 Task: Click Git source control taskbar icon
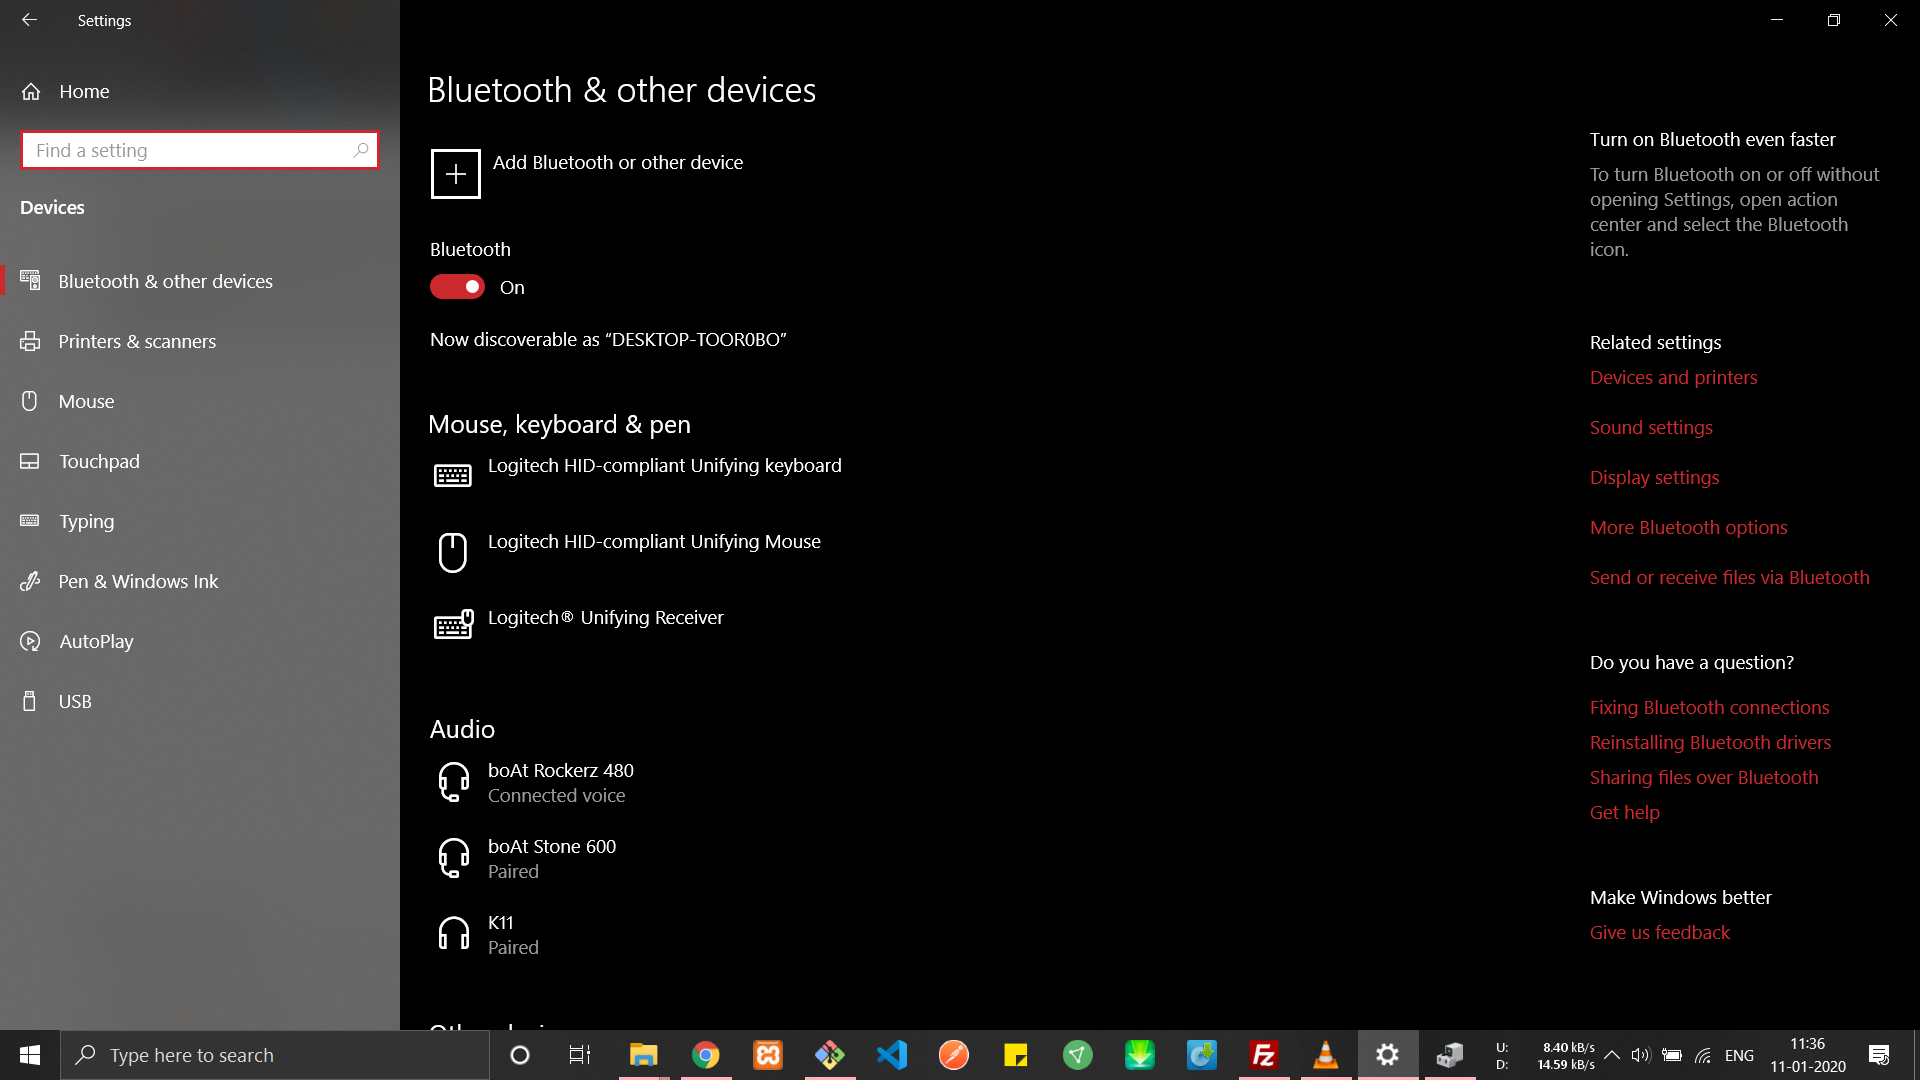(x=829, y=1054)
